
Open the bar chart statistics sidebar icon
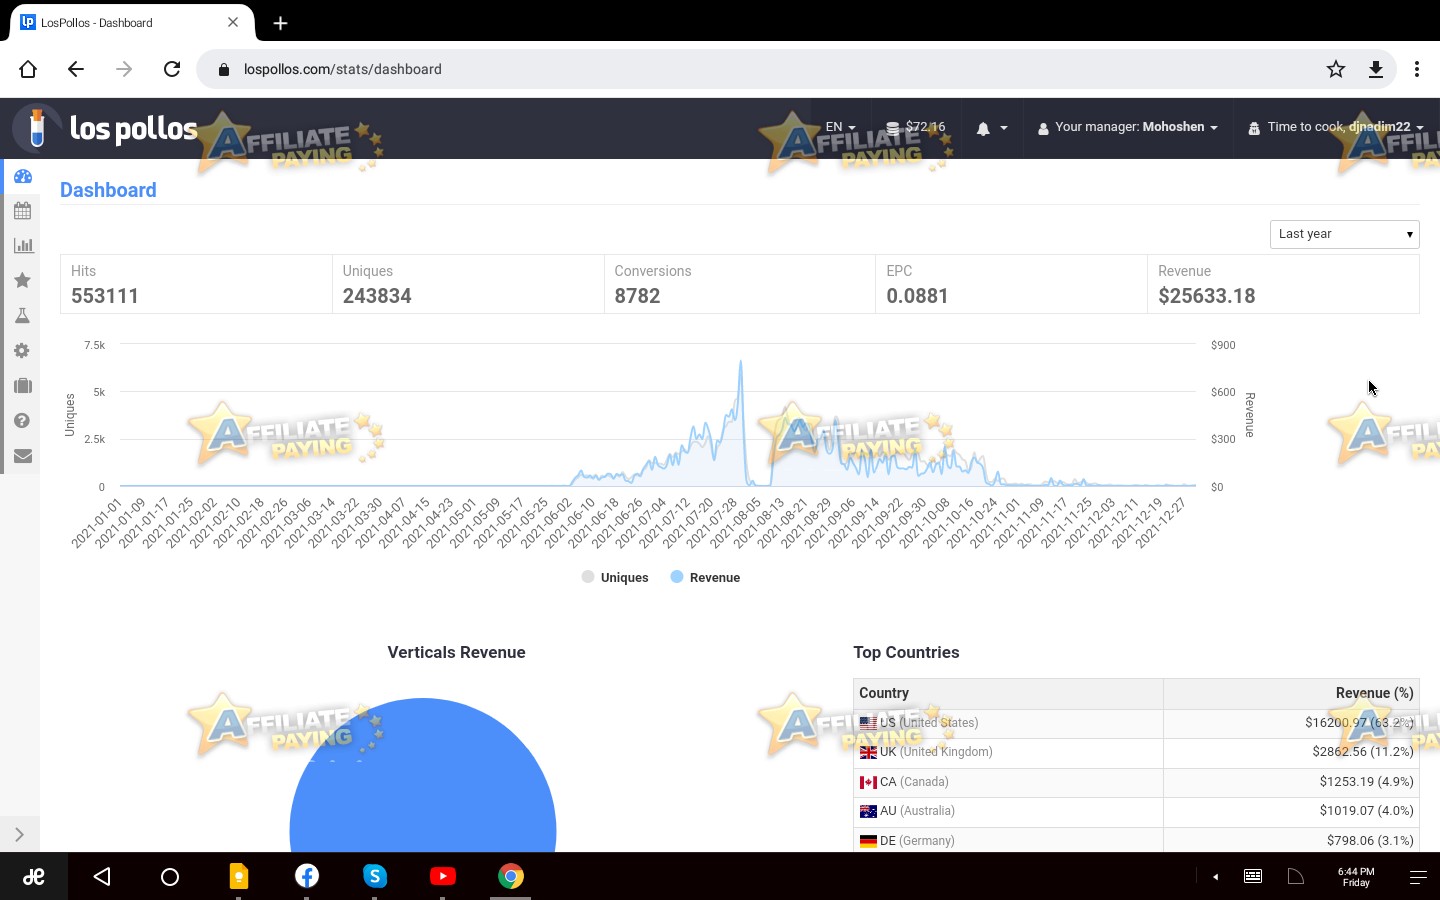[23, 246]
